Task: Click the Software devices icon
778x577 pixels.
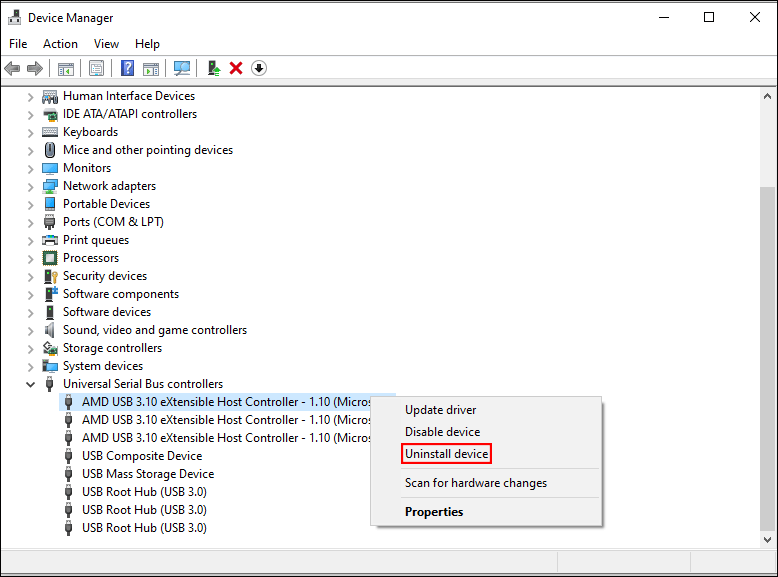Action: pyautogui.click(x=50, y=312)
